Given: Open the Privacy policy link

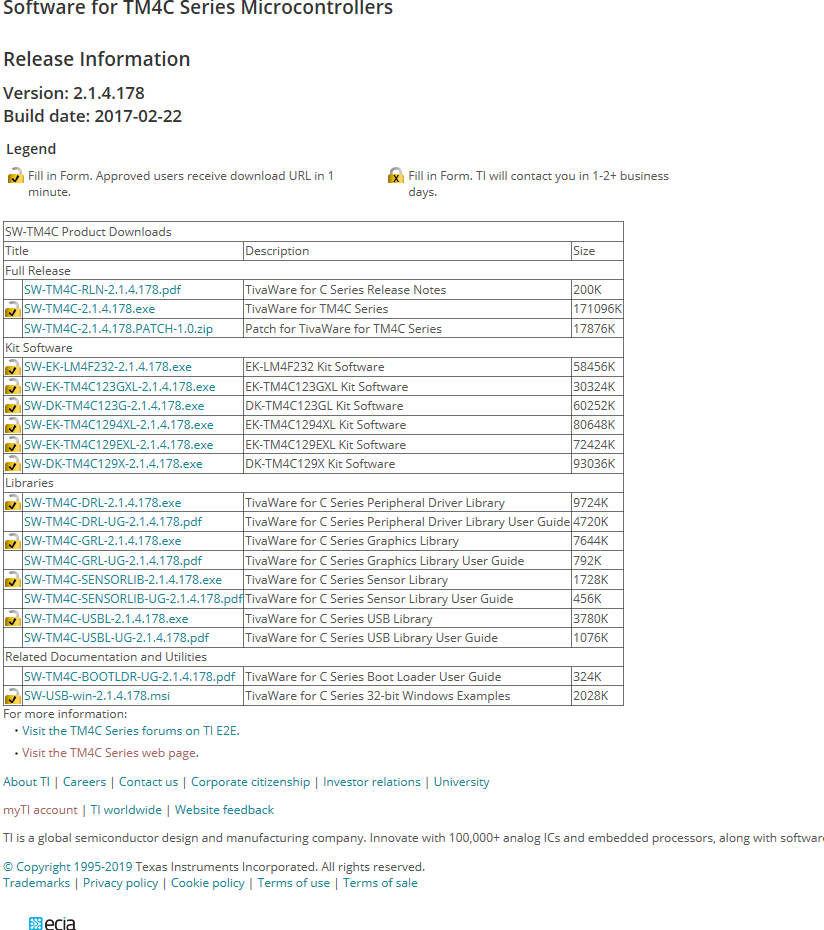Looking at the screenshot, I should (120, 883).
